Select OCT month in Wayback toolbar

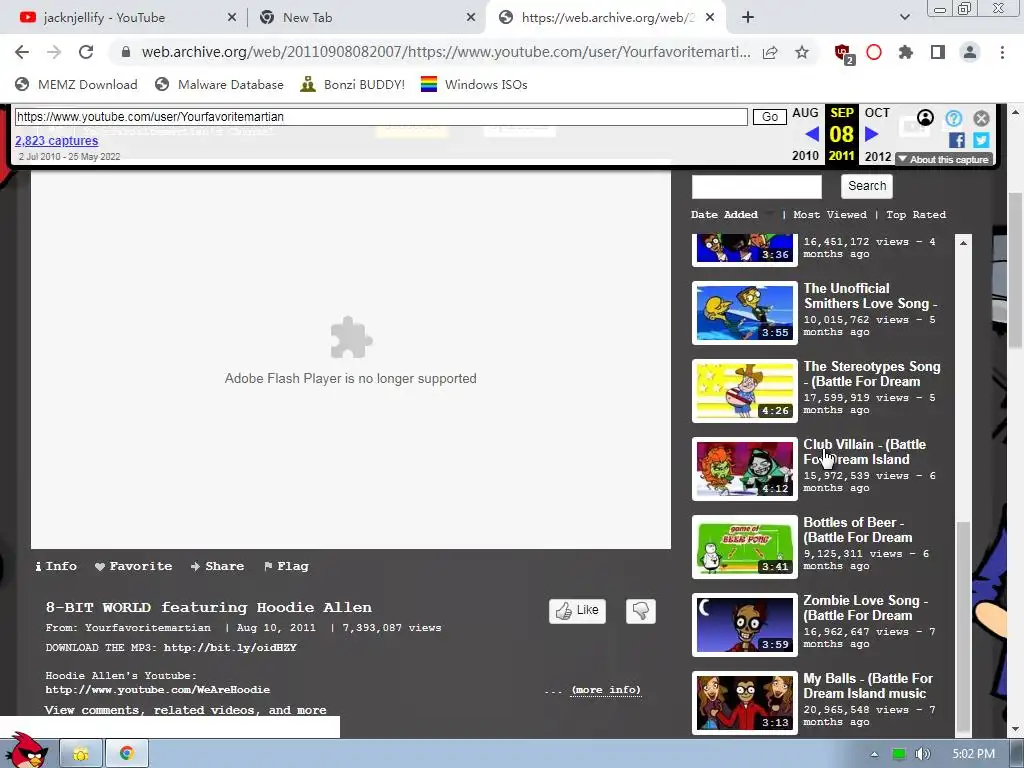(x=877, y=113)
